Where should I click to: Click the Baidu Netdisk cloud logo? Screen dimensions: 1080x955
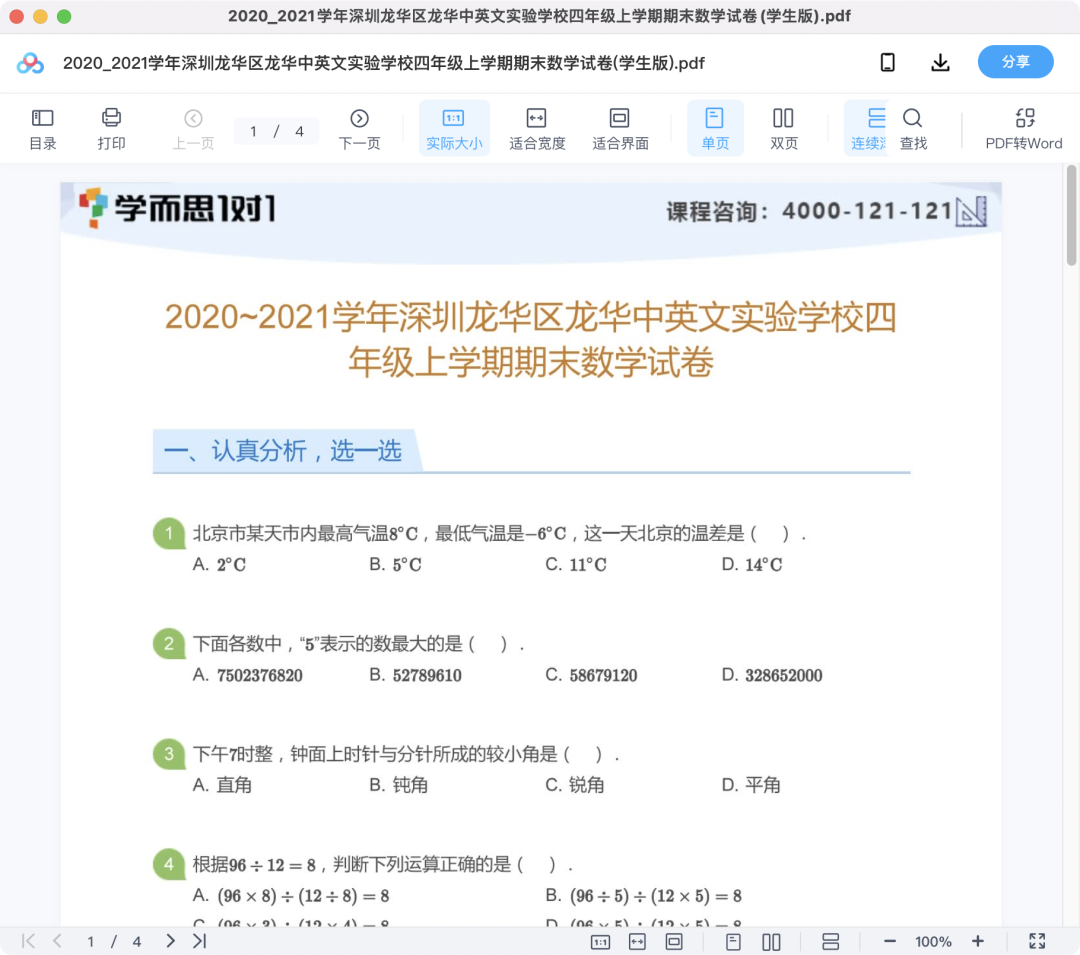[x=30, y=63]
